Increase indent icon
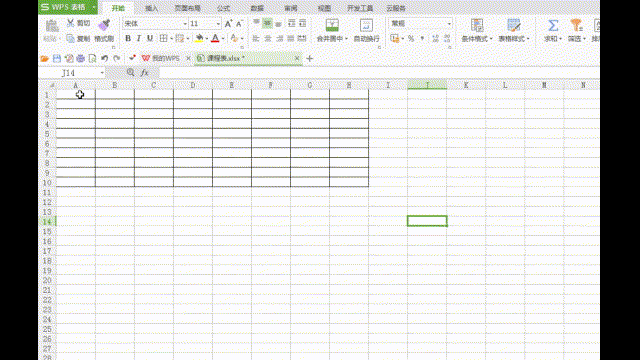640x360 pixels. 302,23
